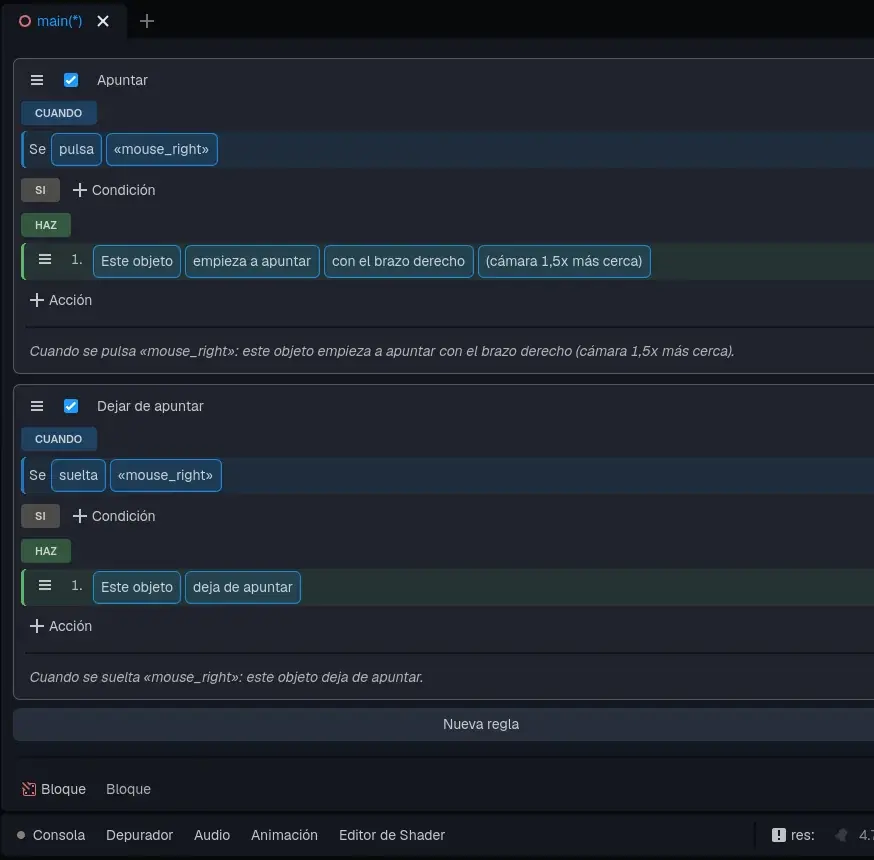Open the Depurador panel
Viewport: 874px width, 860px height.
(139, 835)
